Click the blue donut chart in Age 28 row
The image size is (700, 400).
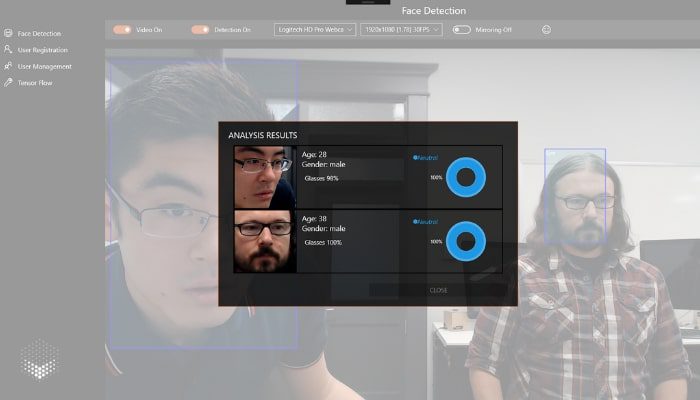click(465, 178)
